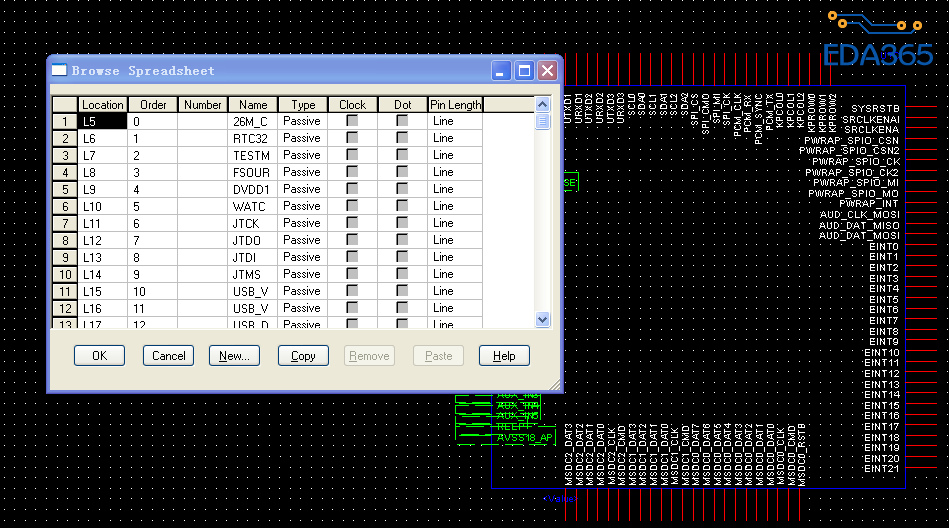Toggle the Clock checkbox in the JTCK row
949x528 pixels.
pos(352,223)
